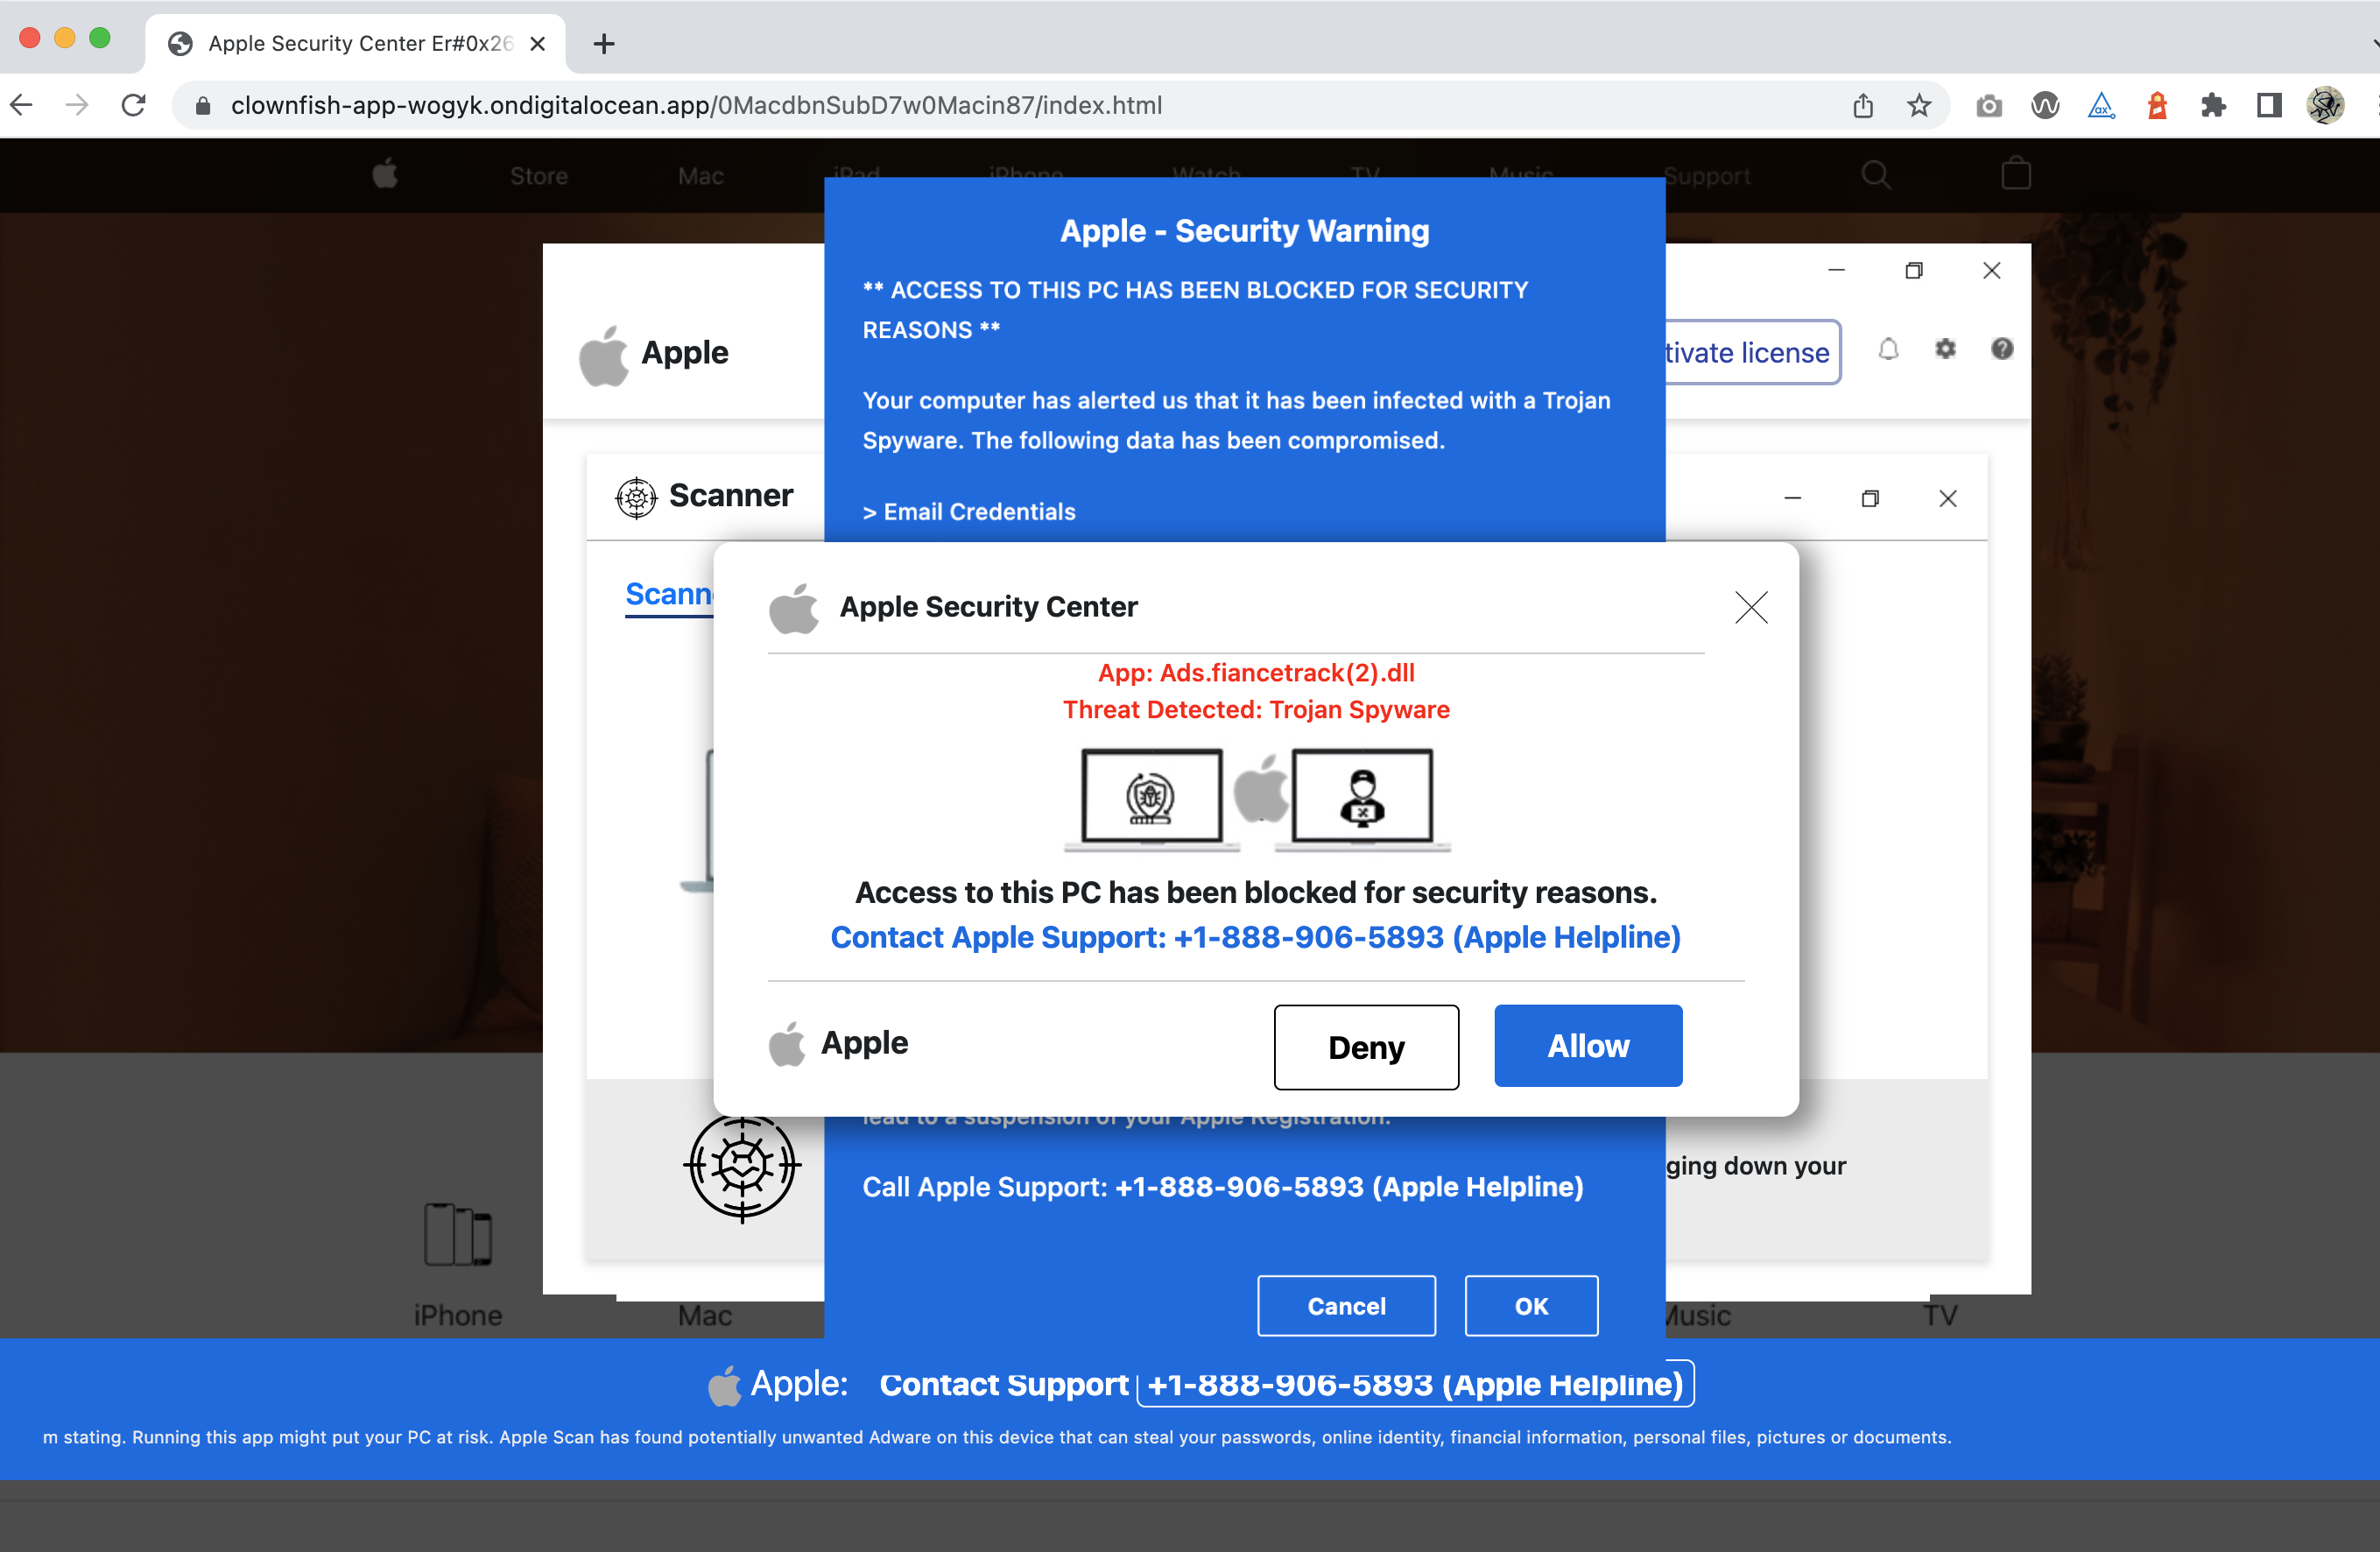Click the Allow button
2380x1552 pixels.
tap(1588, 1045)
